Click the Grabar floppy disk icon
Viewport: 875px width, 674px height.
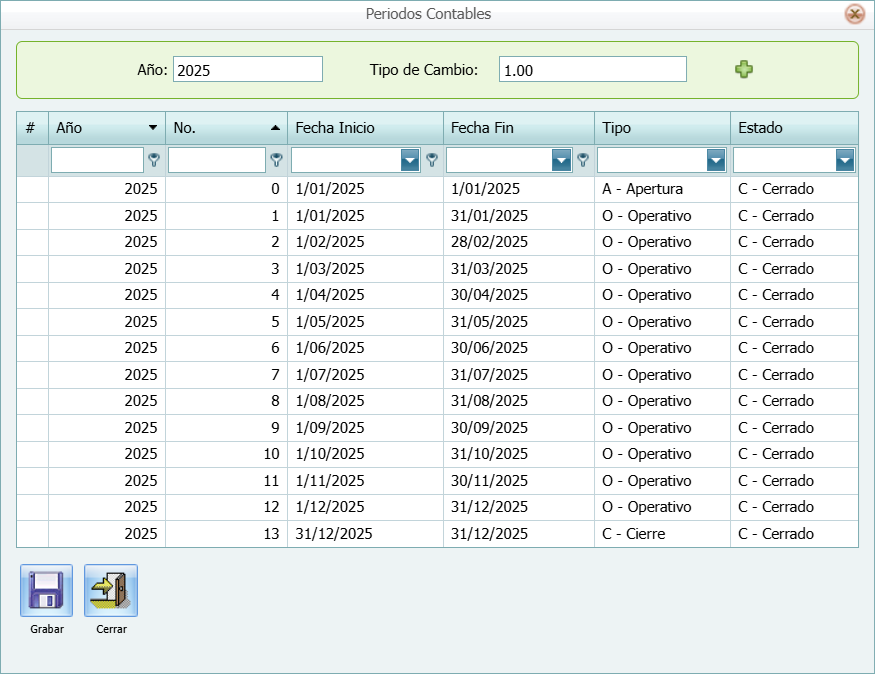46,591
